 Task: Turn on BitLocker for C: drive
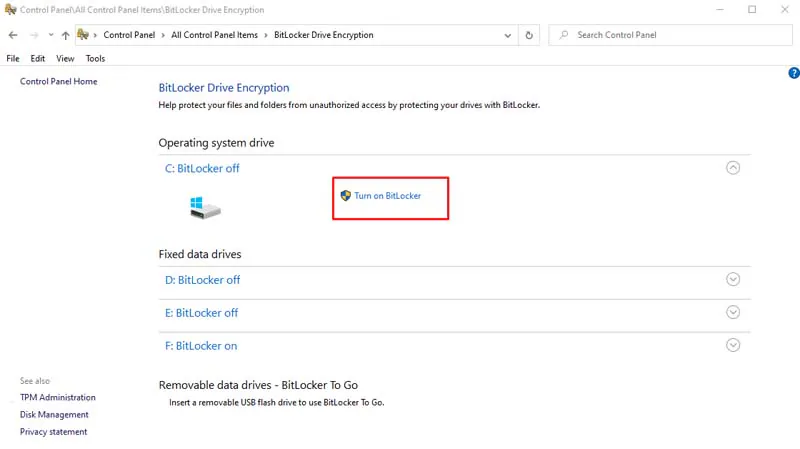(x=388, y=196)
